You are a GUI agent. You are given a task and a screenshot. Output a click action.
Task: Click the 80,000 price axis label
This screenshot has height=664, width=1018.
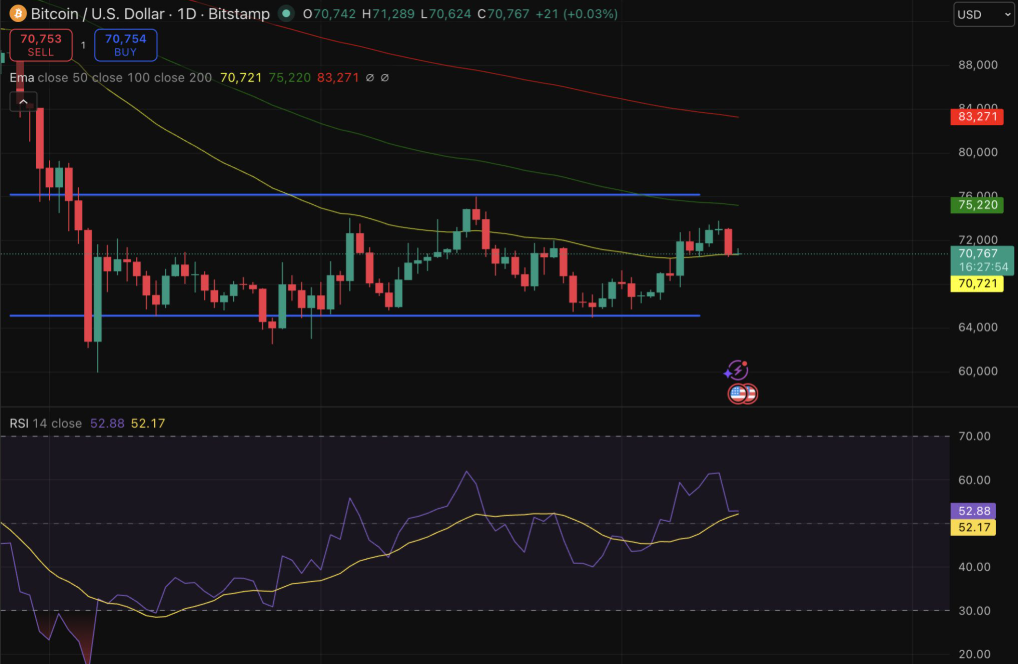978,152
